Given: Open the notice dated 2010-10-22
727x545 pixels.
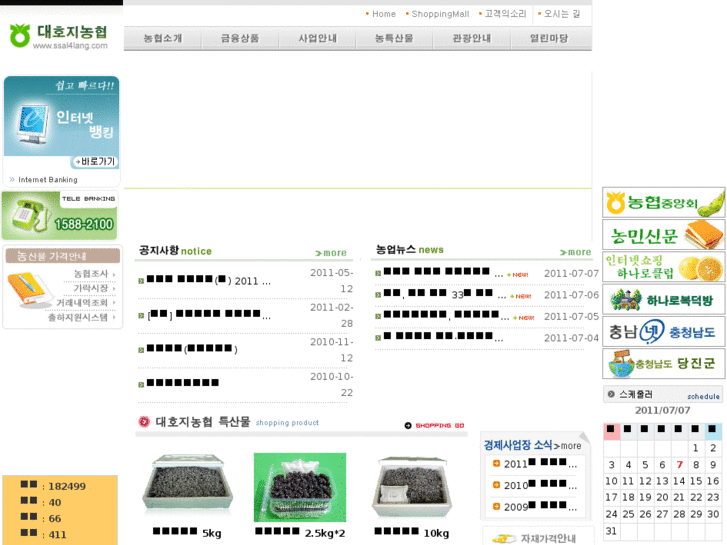Looking at the screenshot, I should pyautogui.click(x=183, y=383).
